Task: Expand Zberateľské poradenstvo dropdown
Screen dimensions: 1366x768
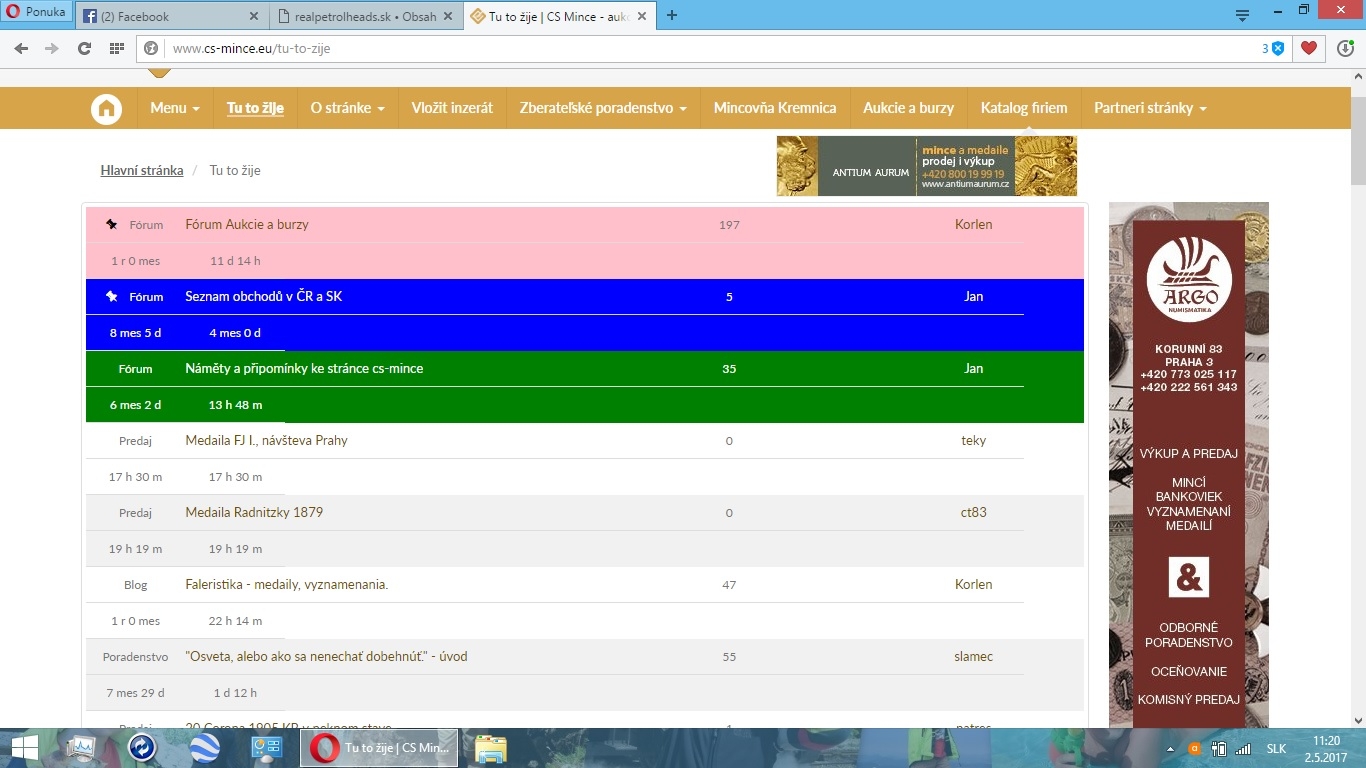Action: click(x=603, y=108)
